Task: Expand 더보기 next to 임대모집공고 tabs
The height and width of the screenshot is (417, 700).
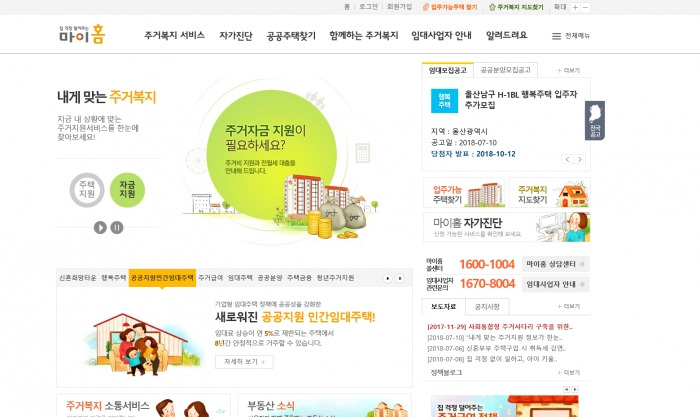Action: [x=568, y=71]
